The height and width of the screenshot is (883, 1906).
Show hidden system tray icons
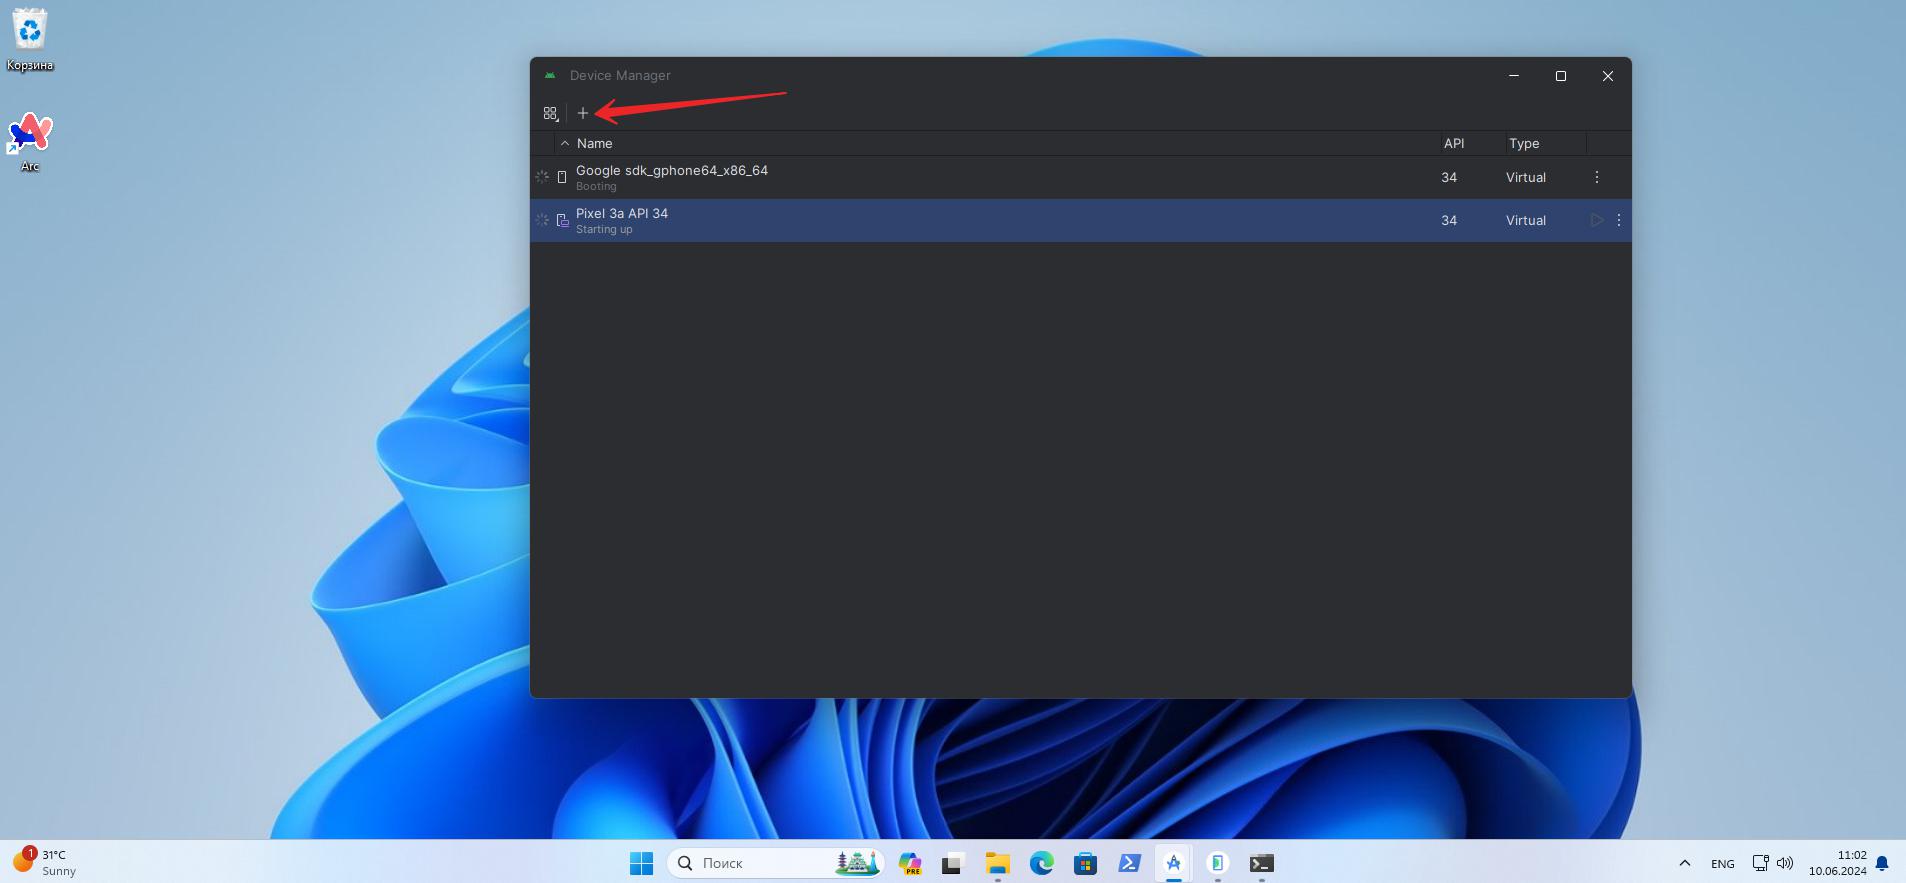point(1684,863)
